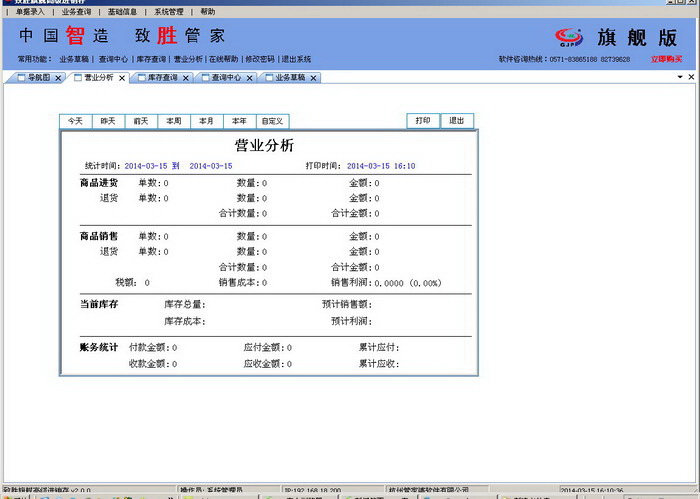This screenshot has height=499, width=700.
Task: Open the 单据录入 menu
Action: (x=30, y=12)
